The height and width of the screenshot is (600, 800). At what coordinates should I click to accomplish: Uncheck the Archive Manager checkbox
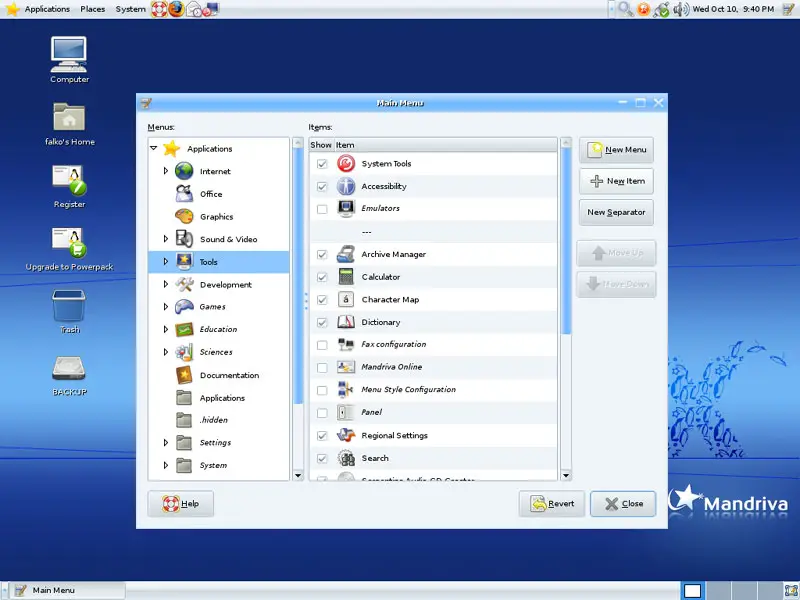(x=322, y=254)
